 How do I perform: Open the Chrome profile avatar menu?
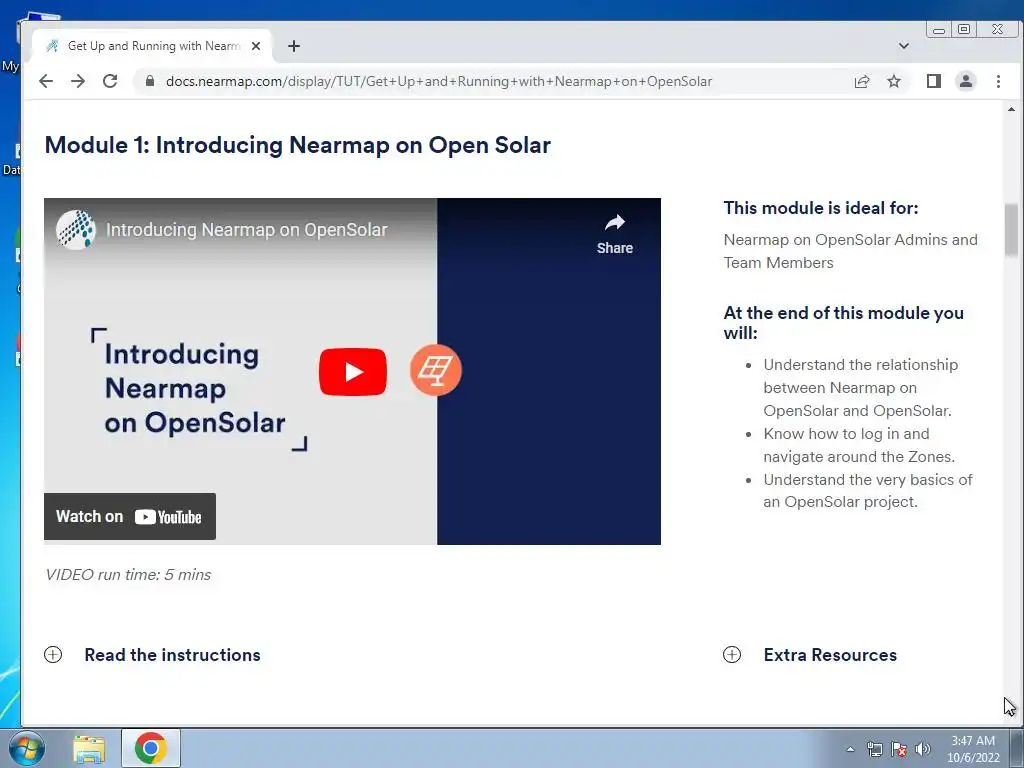966,81
